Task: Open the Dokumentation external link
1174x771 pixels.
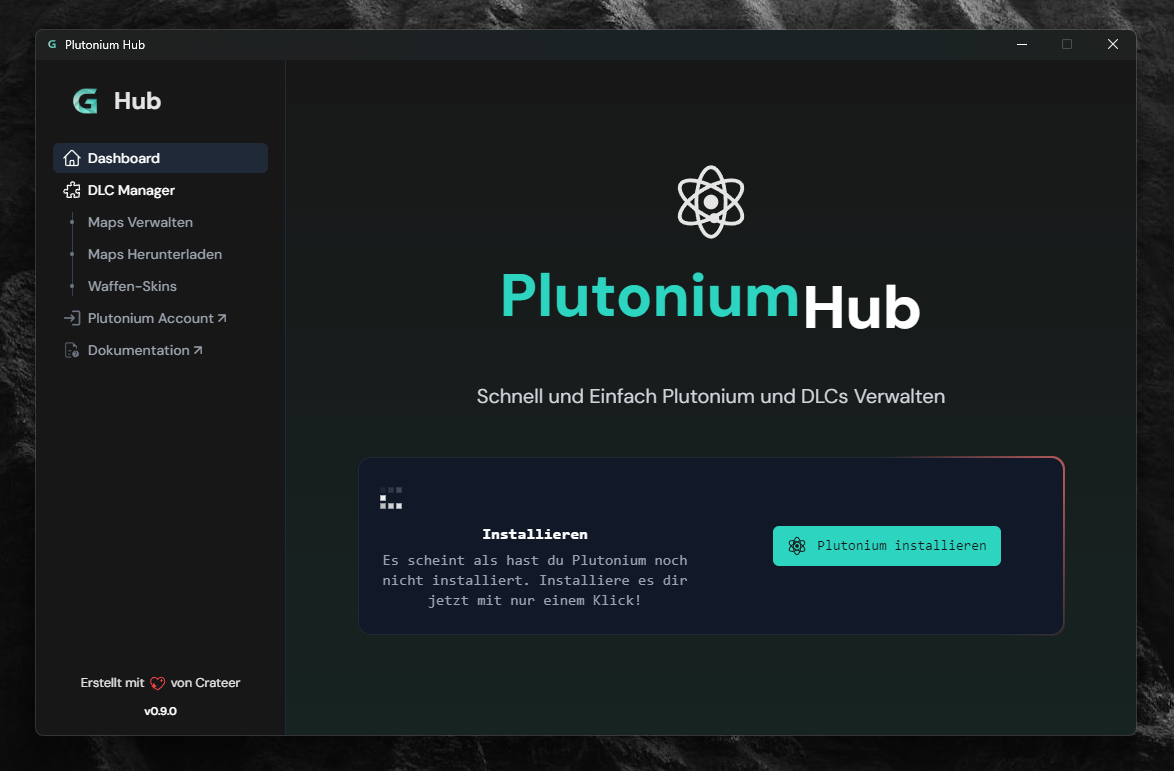Action: (x=141, y=350)
